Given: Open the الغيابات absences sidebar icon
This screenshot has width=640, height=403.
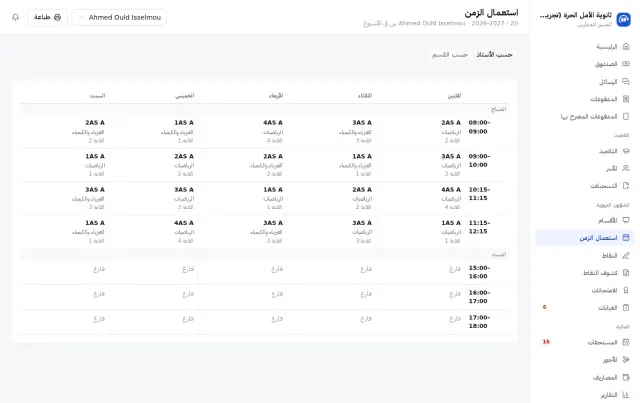Looking at the screenshot, I should pyautogui.click(x=626, y=307).
